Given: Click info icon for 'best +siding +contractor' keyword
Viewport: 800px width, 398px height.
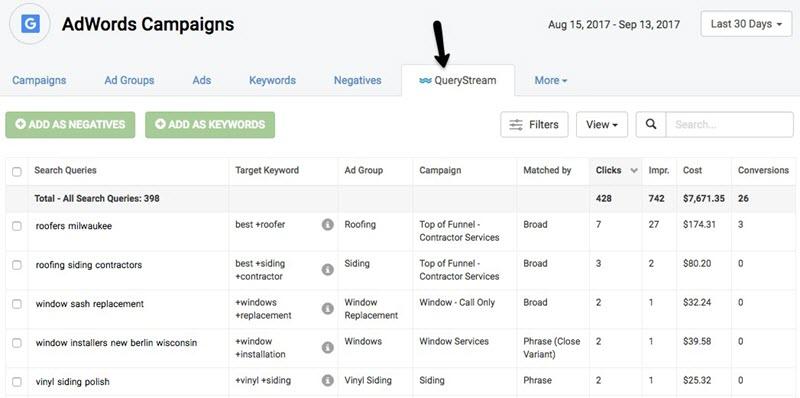Looking at the screenshot, I should click(x=328, y=270).
